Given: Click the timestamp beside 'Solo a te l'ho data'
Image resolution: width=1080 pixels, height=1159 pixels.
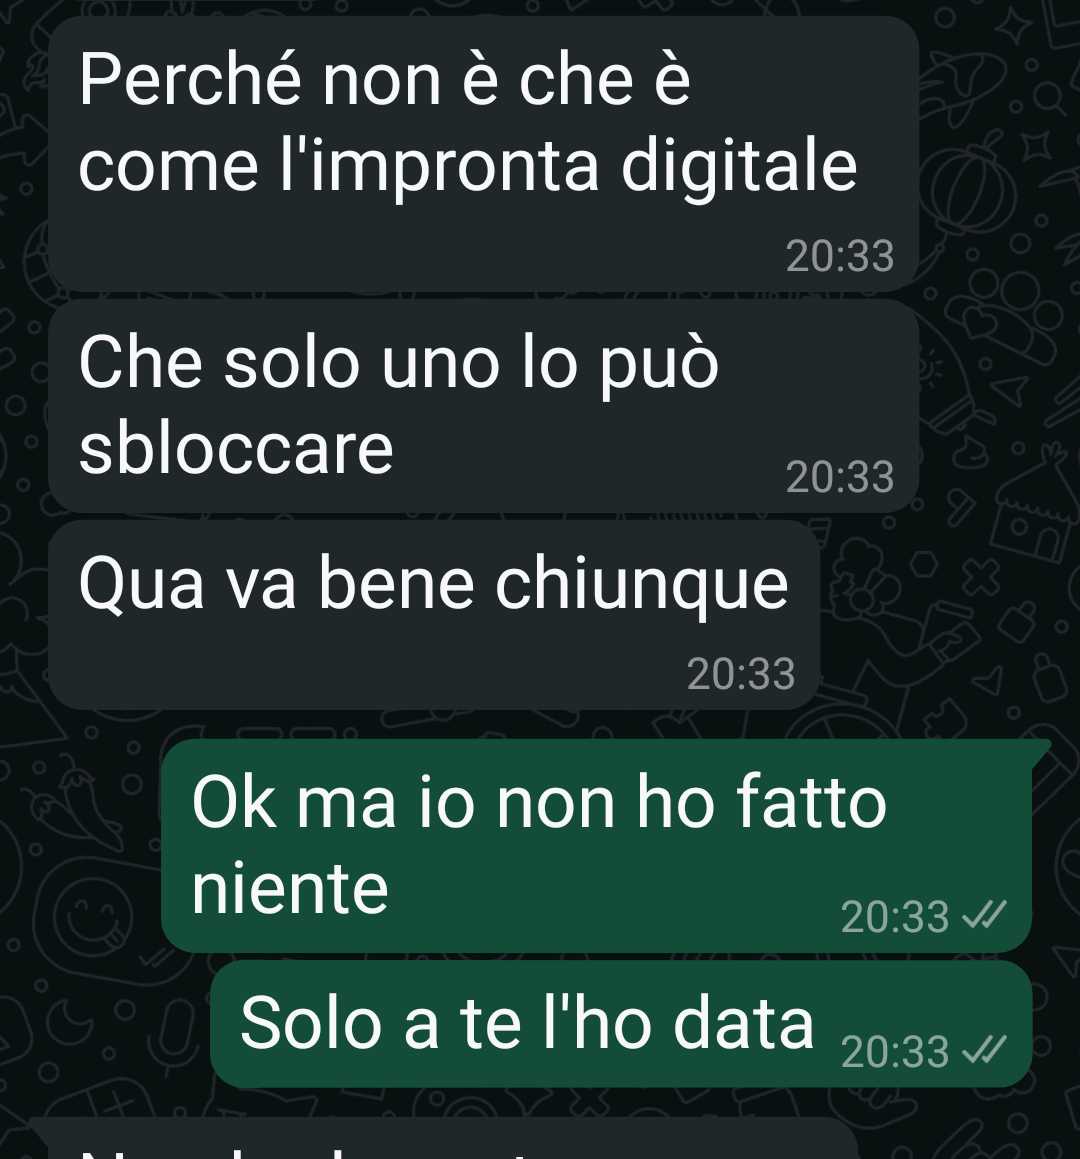Looking at the screenshot, I should 894,1052.
